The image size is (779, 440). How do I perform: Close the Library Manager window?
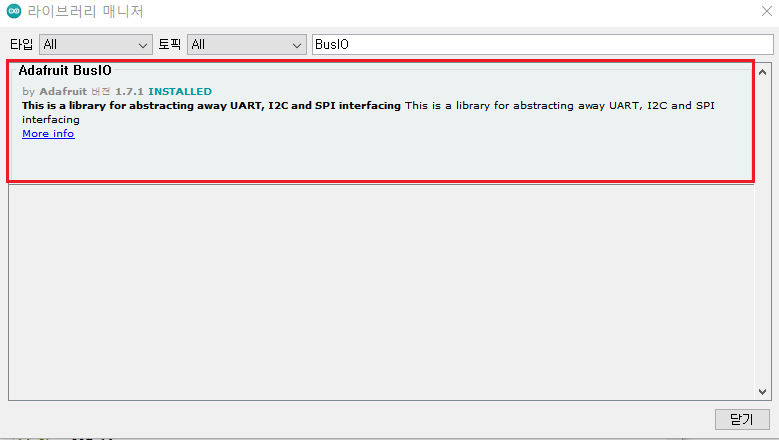[x=767, y=11]
